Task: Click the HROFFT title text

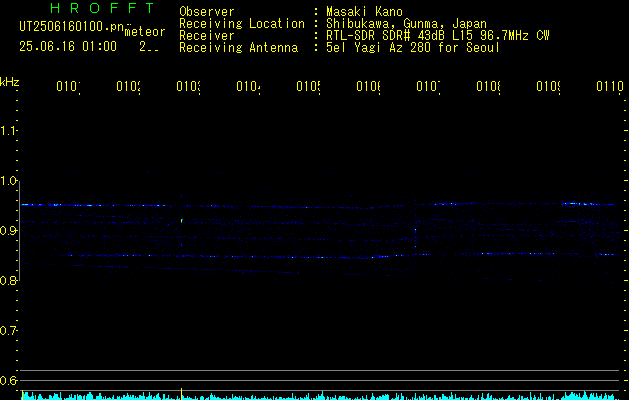Action: [x=102, y=8]
